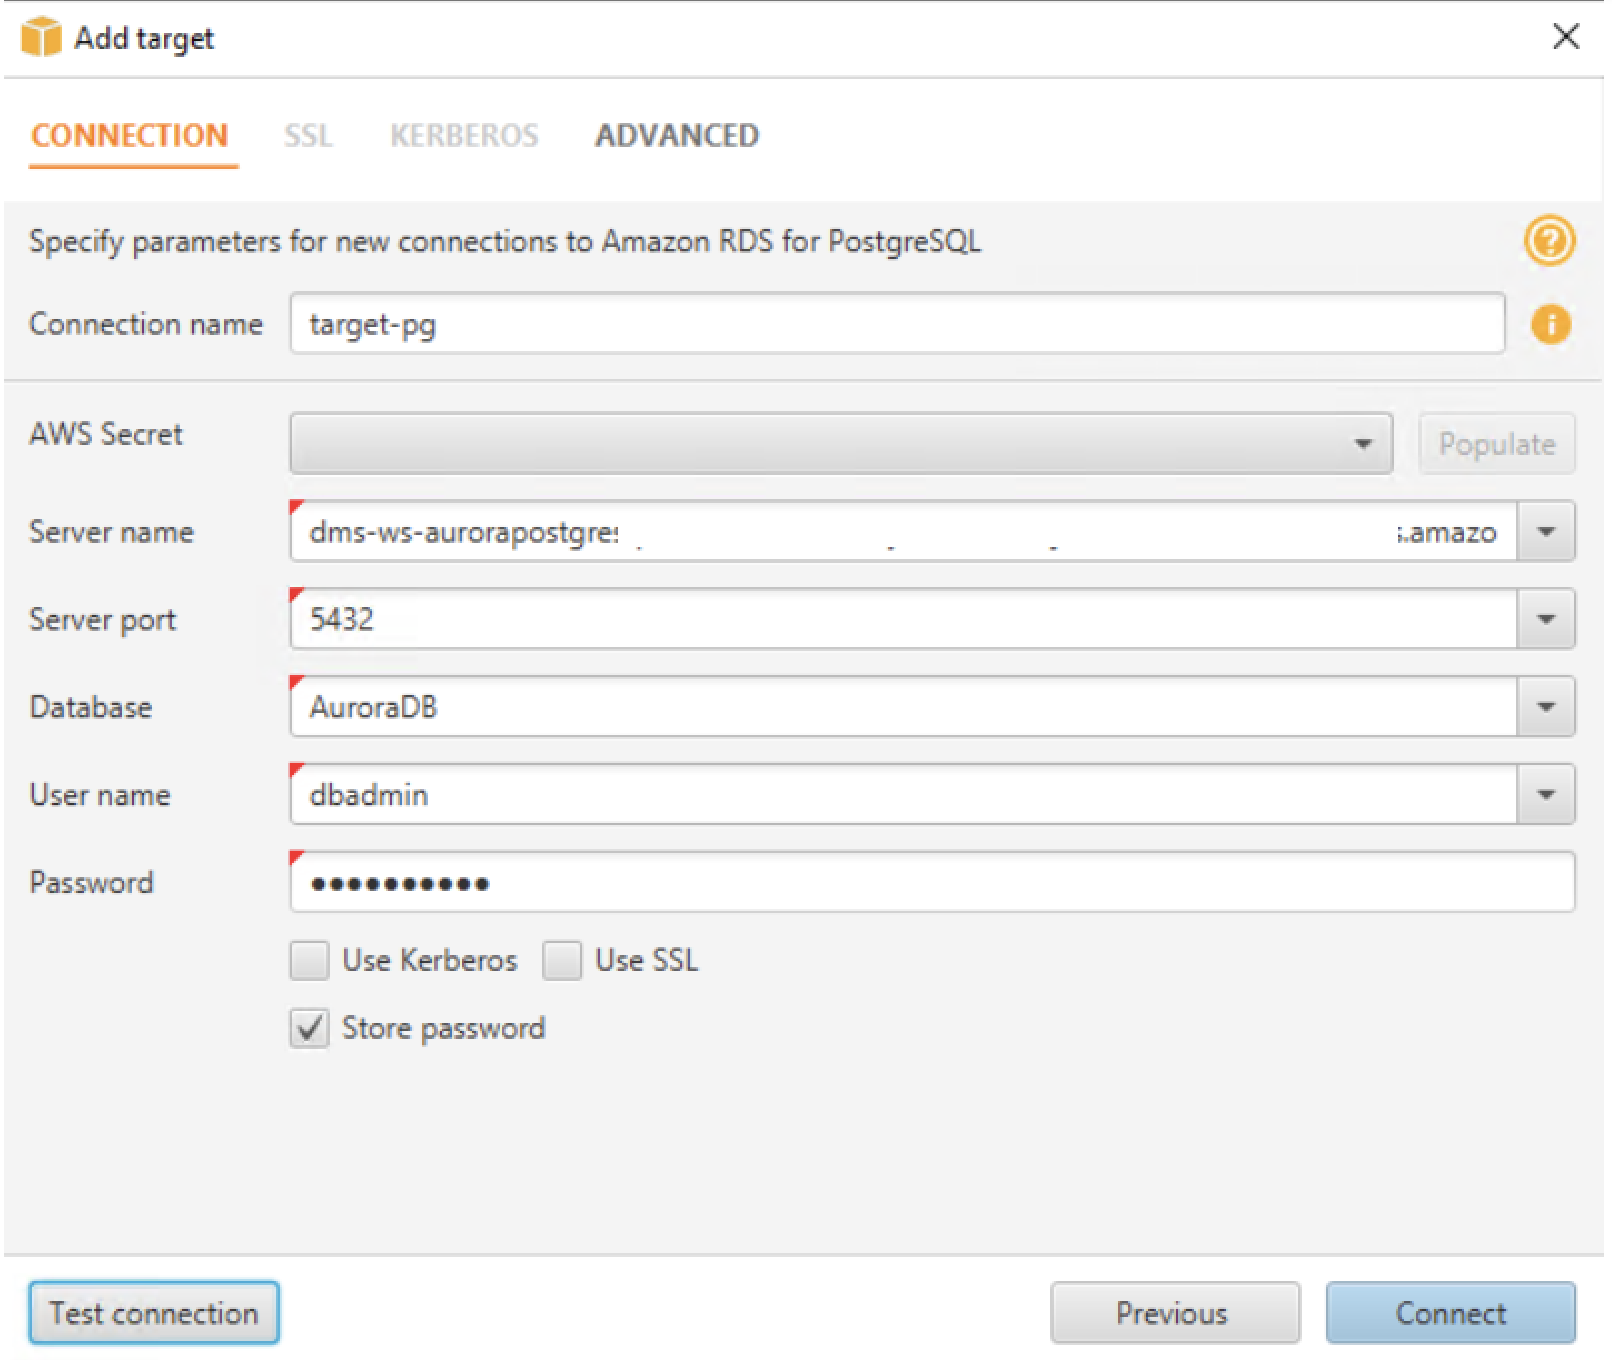Enable the Use Kerberos checkbox

tap(309, 960)
